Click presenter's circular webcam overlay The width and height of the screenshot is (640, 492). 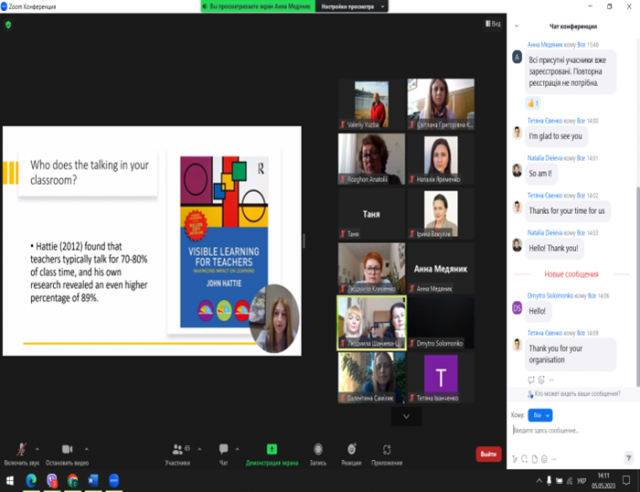pyautogui.click(x=274, y=318)
